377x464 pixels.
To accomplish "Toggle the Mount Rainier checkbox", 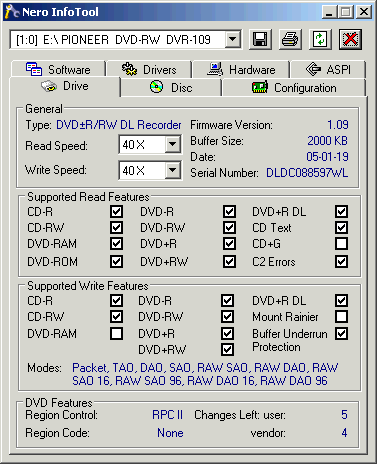I will click(x=341, y=316).
